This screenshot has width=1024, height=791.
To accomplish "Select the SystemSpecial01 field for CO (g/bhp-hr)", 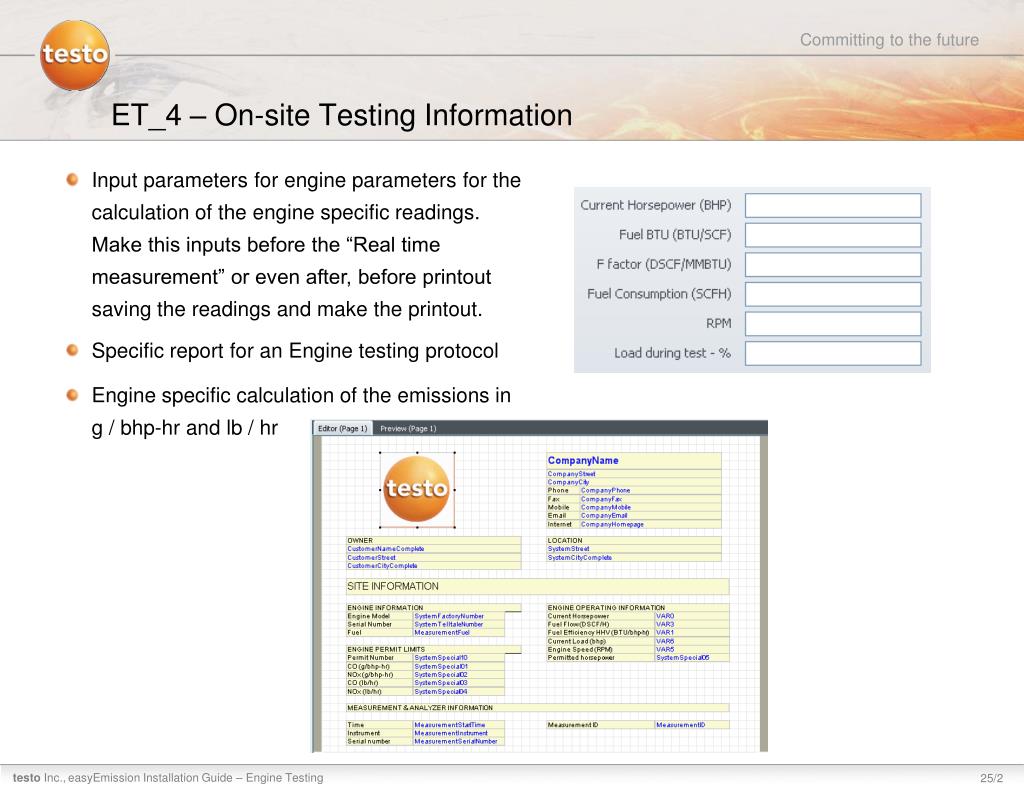I will (x=458, y=666).
